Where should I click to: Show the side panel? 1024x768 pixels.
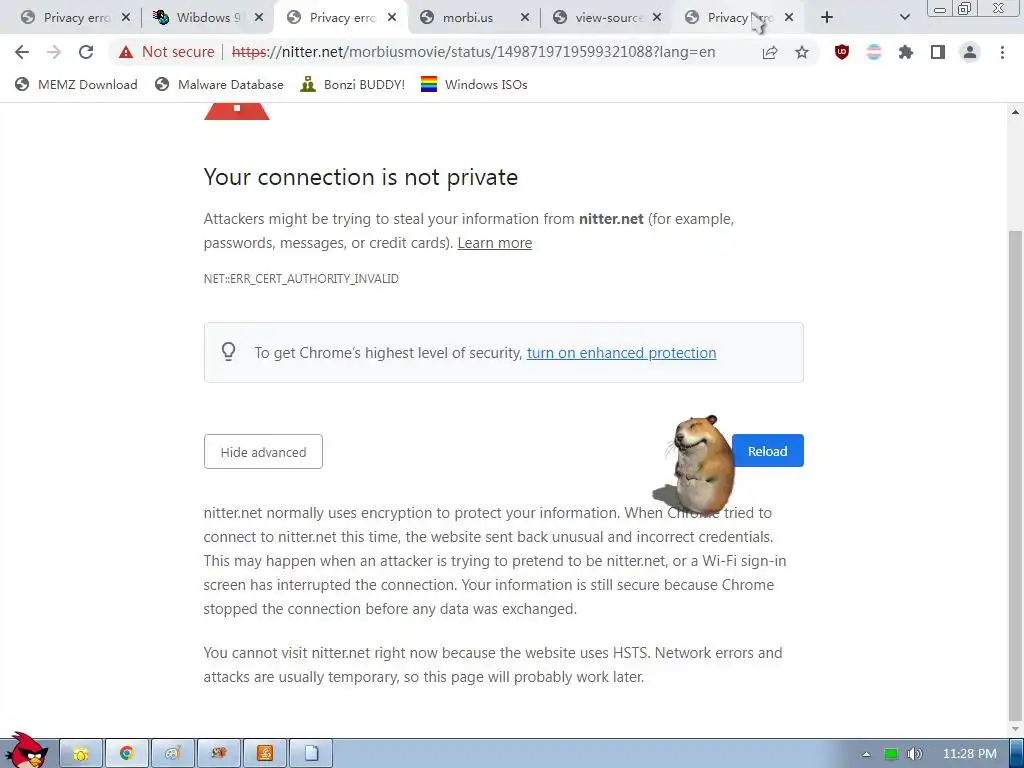click(x=938, y=52)
